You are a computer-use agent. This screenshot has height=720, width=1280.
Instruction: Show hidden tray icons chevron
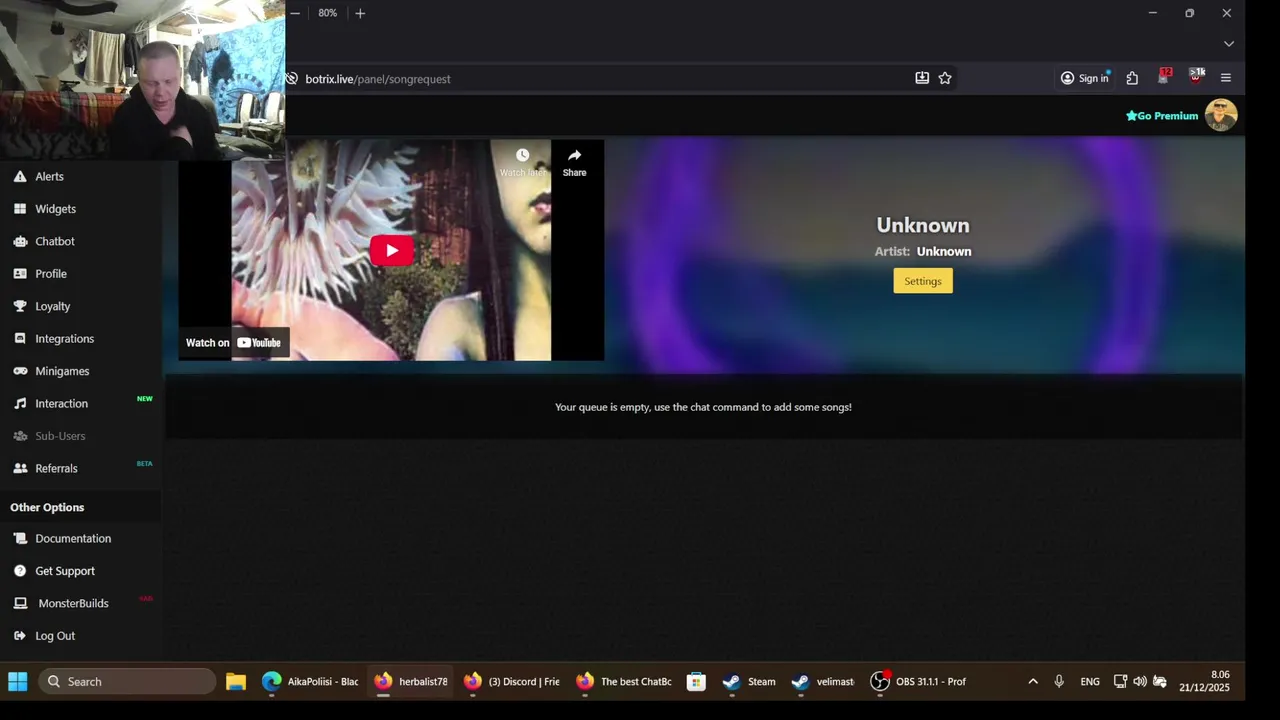(1033, 681)
